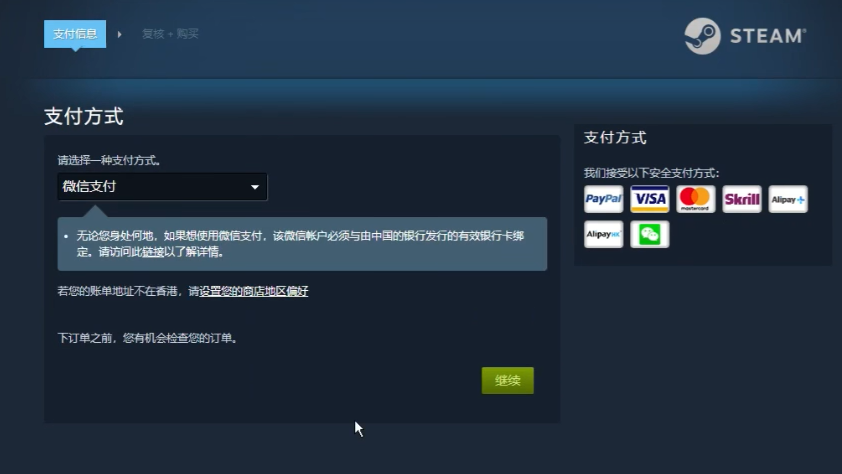Click the sidebar 支付方式 heading
Viewport: 842px width, 474px height.
coord(615,137)
